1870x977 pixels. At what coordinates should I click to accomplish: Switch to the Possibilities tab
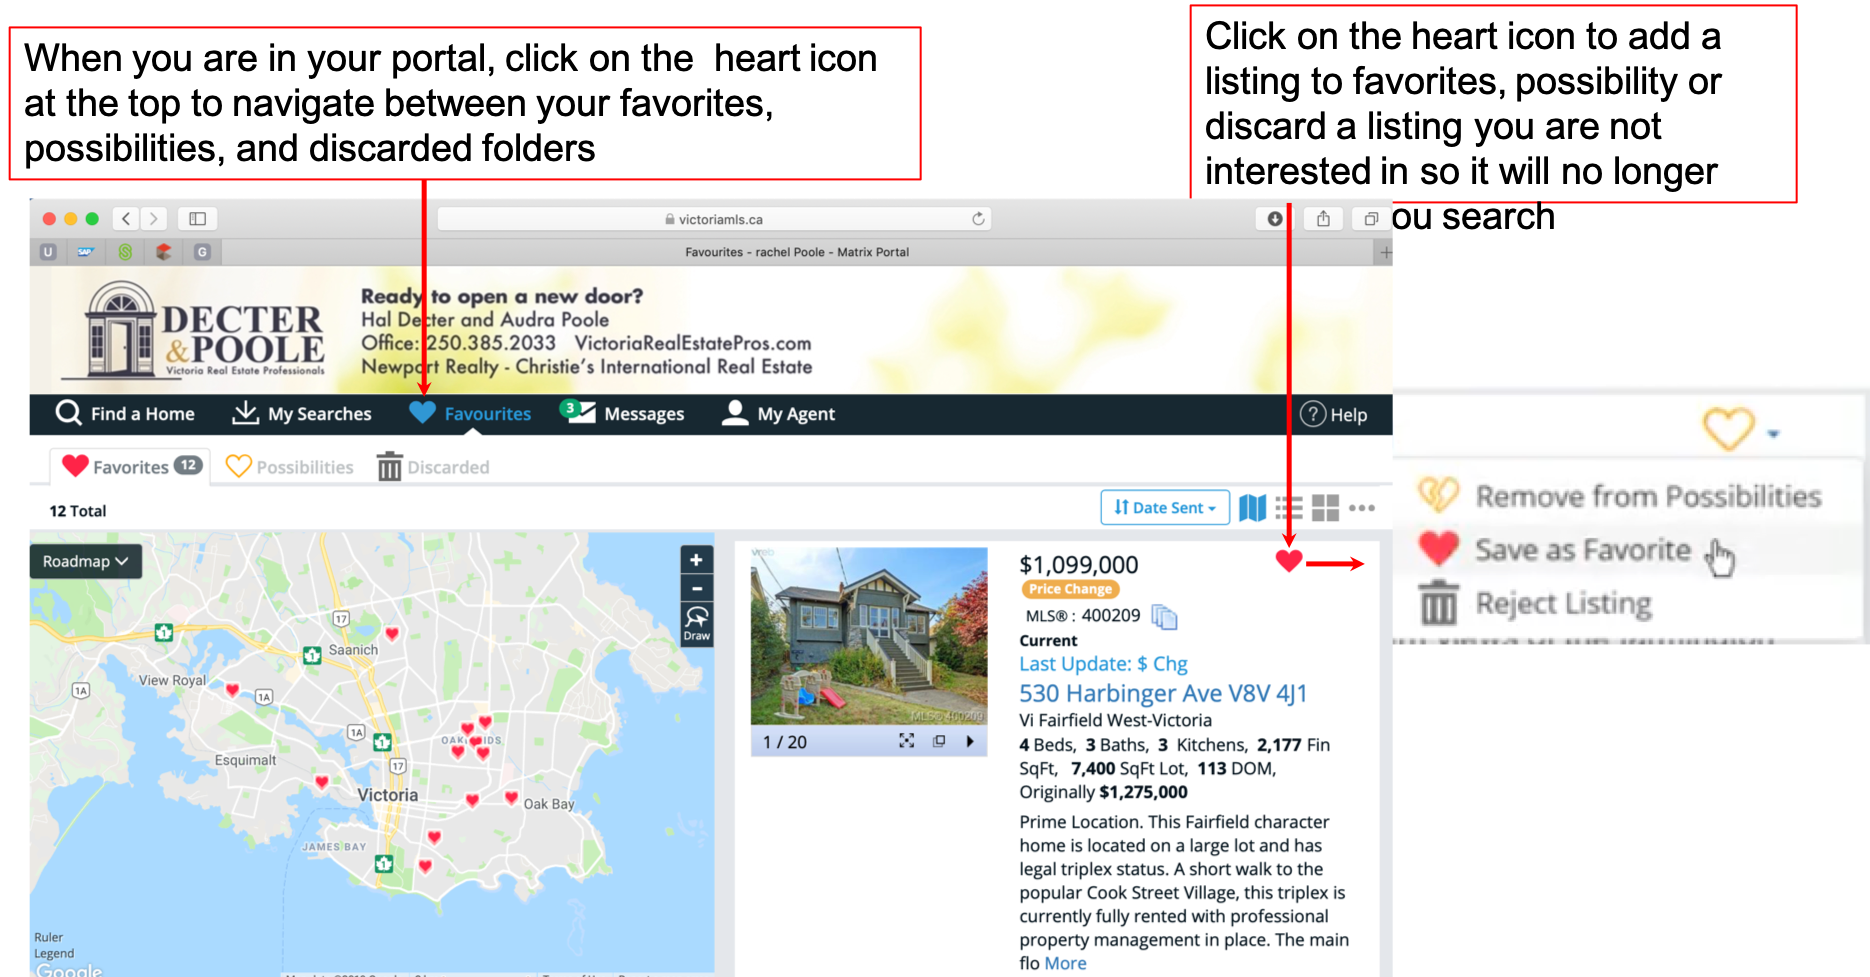290,467
